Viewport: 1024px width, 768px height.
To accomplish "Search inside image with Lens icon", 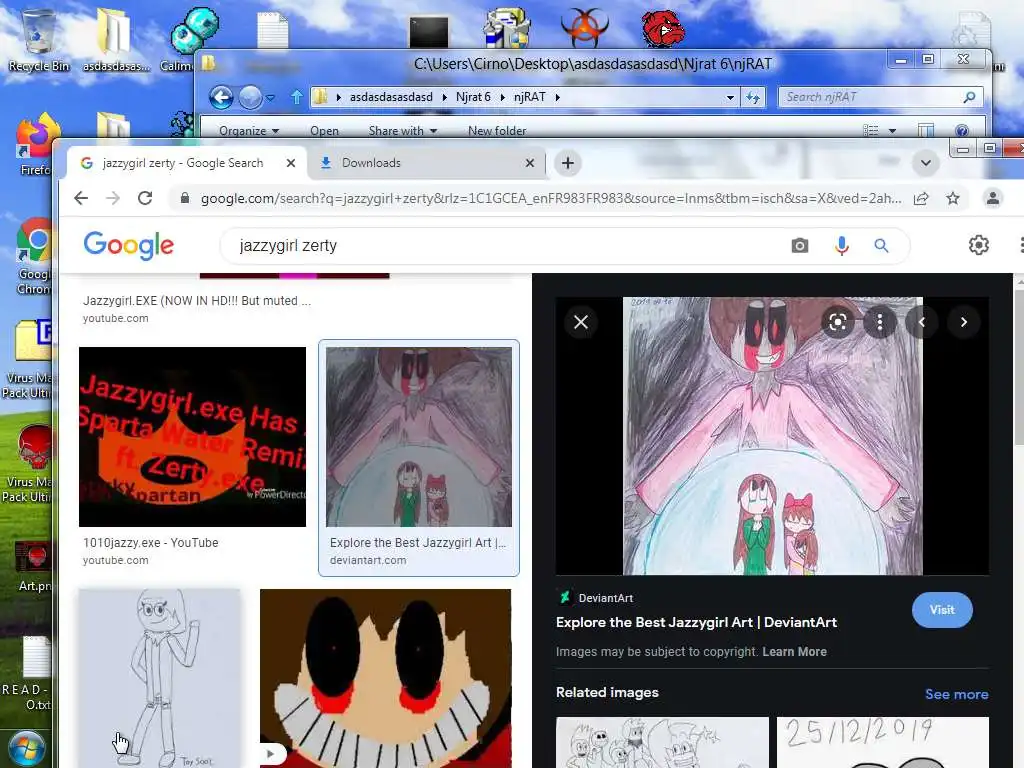I will click(837, 322).
